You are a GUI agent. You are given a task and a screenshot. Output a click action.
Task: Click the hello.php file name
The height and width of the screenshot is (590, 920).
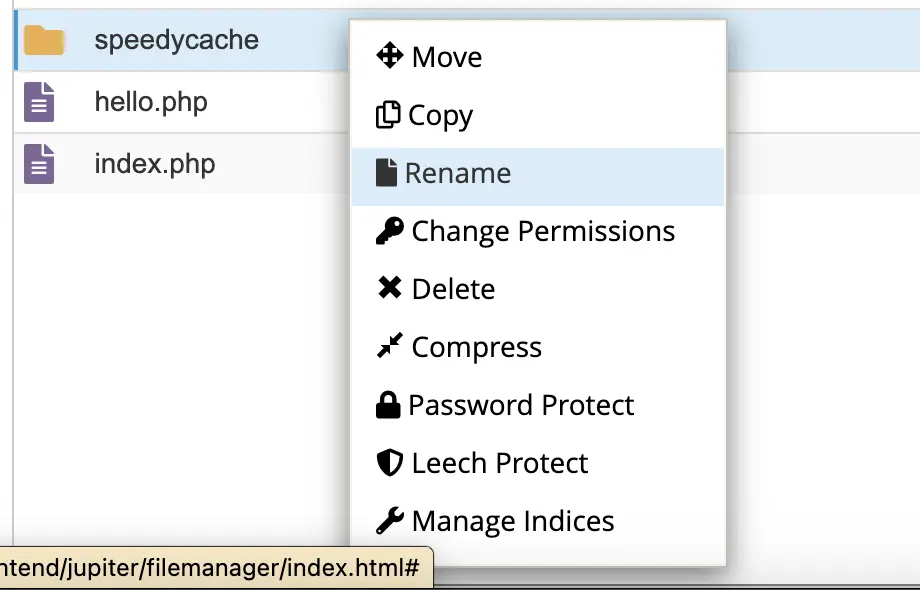click(151, 102)
